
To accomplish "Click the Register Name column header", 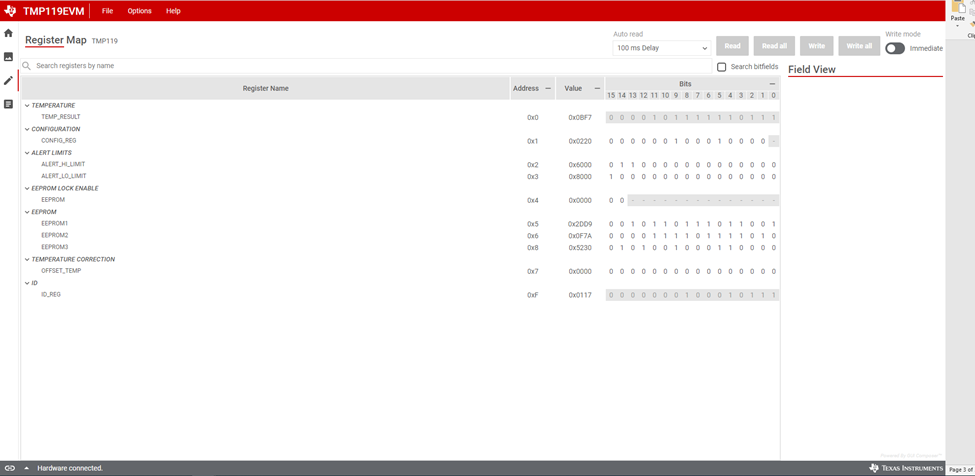I will (x=266, y=88).
